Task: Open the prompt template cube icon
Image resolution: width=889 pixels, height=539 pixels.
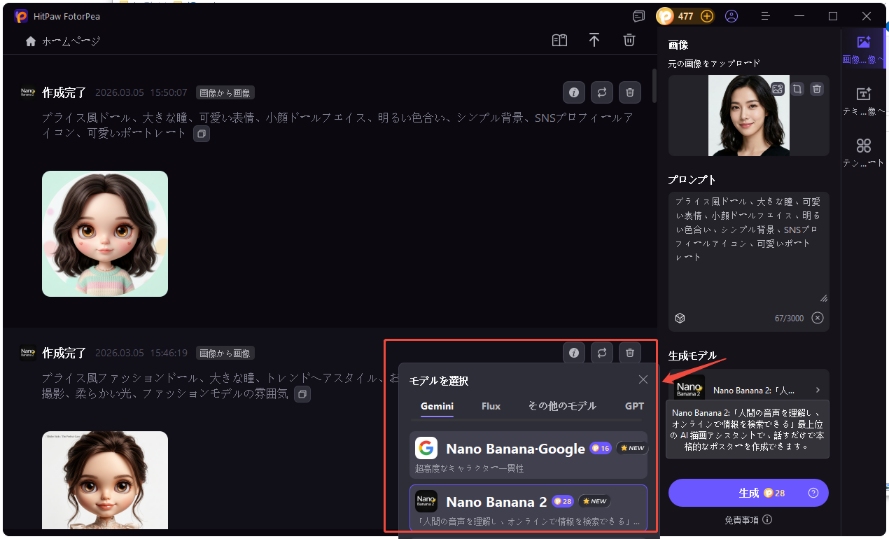Action: (x=680, y=318)
